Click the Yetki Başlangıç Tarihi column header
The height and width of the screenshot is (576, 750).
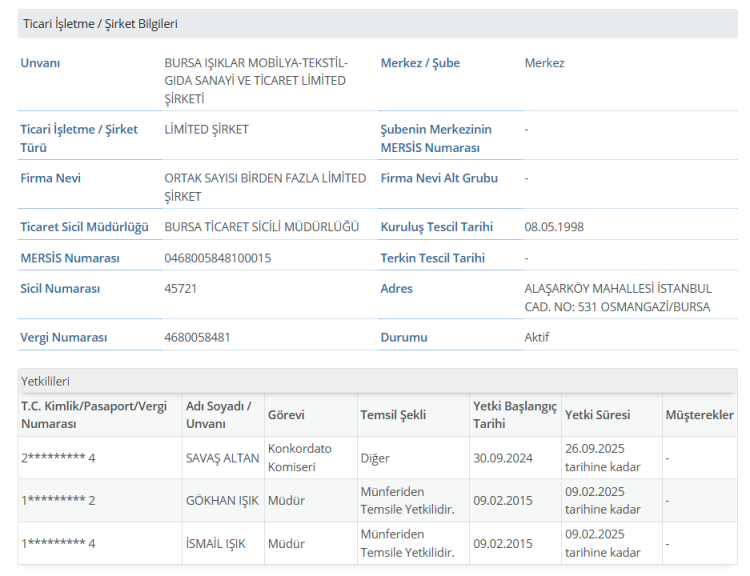[x=514, y=414]
